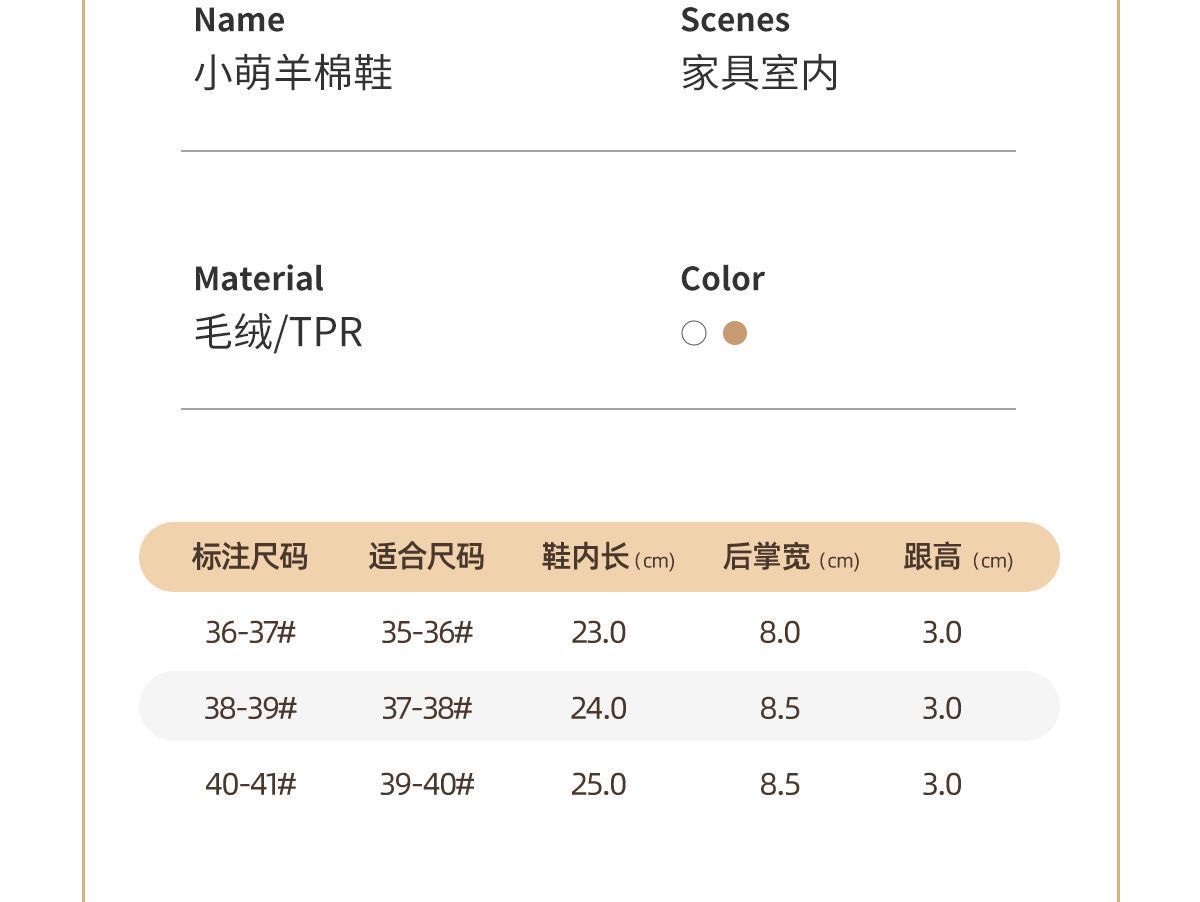Click the 适合尺码 column header
1200x902 pixels.
click(426, 557)
